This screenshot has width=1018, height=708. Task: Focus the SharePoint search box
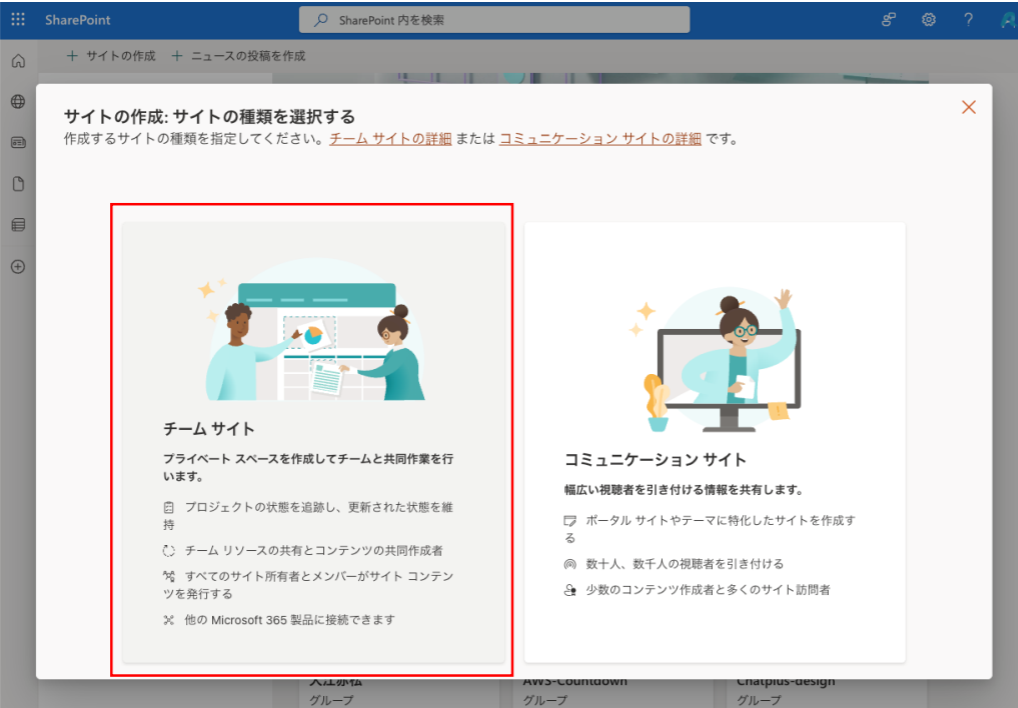pyautogui.click(x=494, y=20)
